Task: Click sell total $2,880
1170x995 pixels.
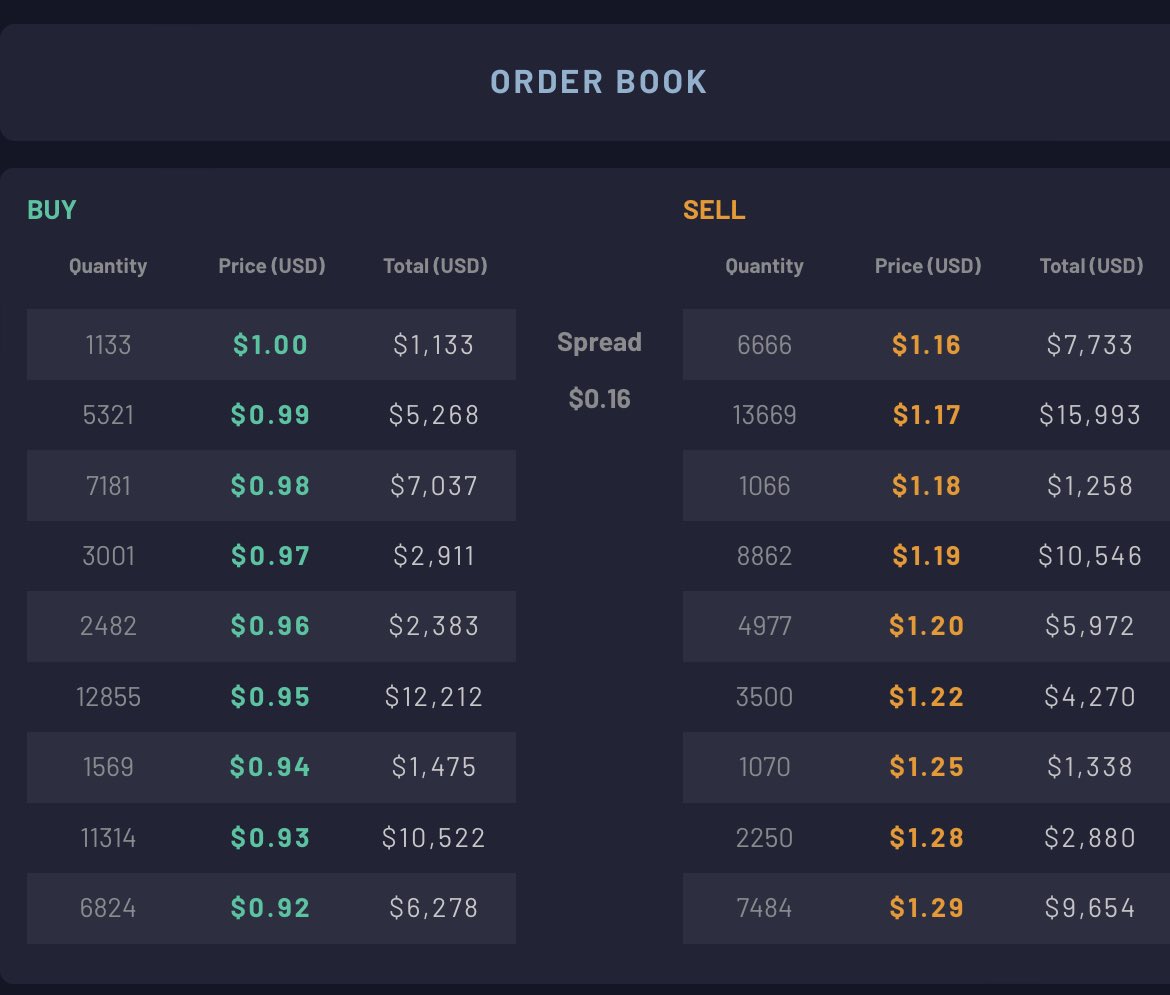Action: tap(1089, 838)
